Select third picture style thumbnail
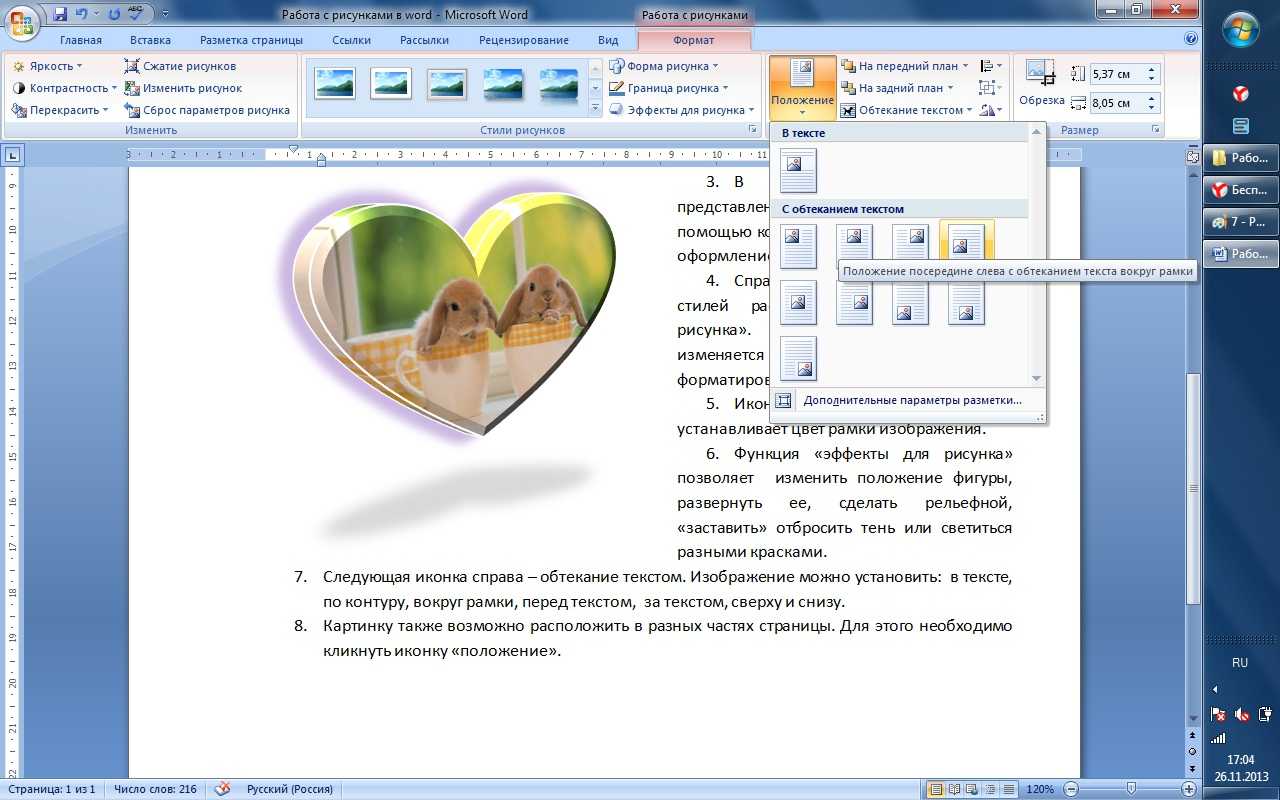The height and width of the screenshot is (800, 1280). click(x=447, y=84)
